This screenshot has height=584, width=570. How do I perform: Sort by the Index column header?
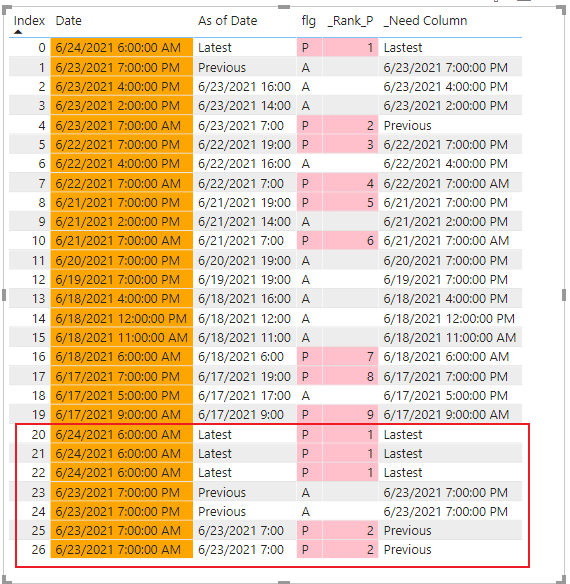(x=29, y=21)
